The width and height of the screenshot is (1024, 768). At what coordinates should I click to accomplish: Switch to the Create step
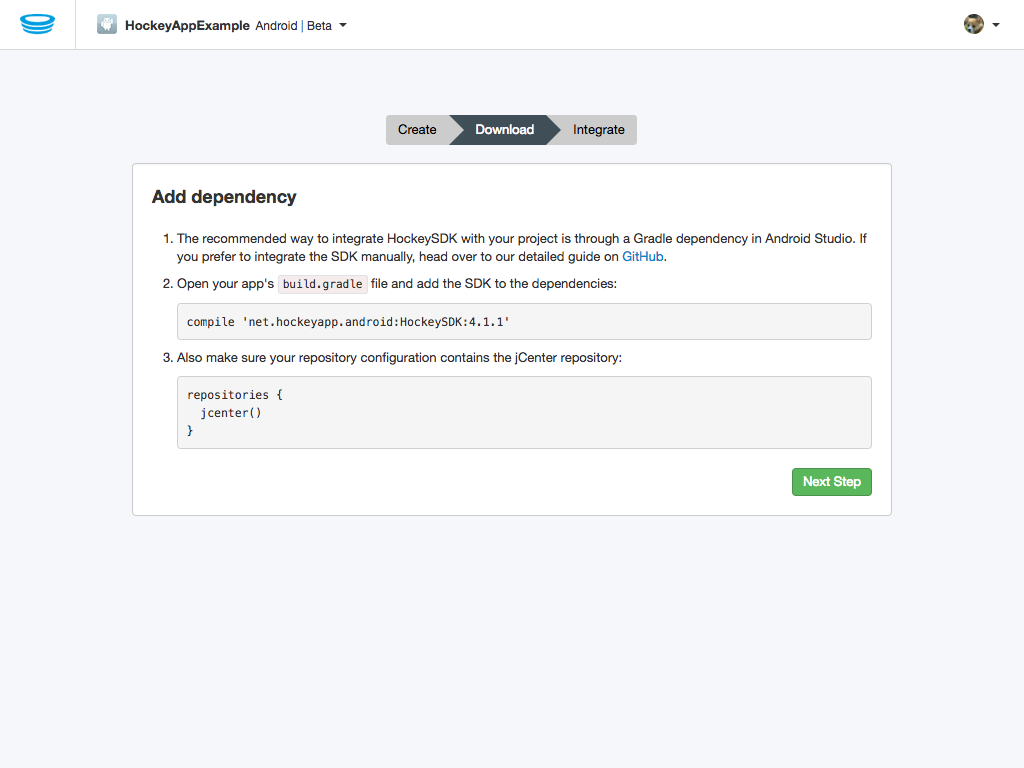tap(418, 129)
